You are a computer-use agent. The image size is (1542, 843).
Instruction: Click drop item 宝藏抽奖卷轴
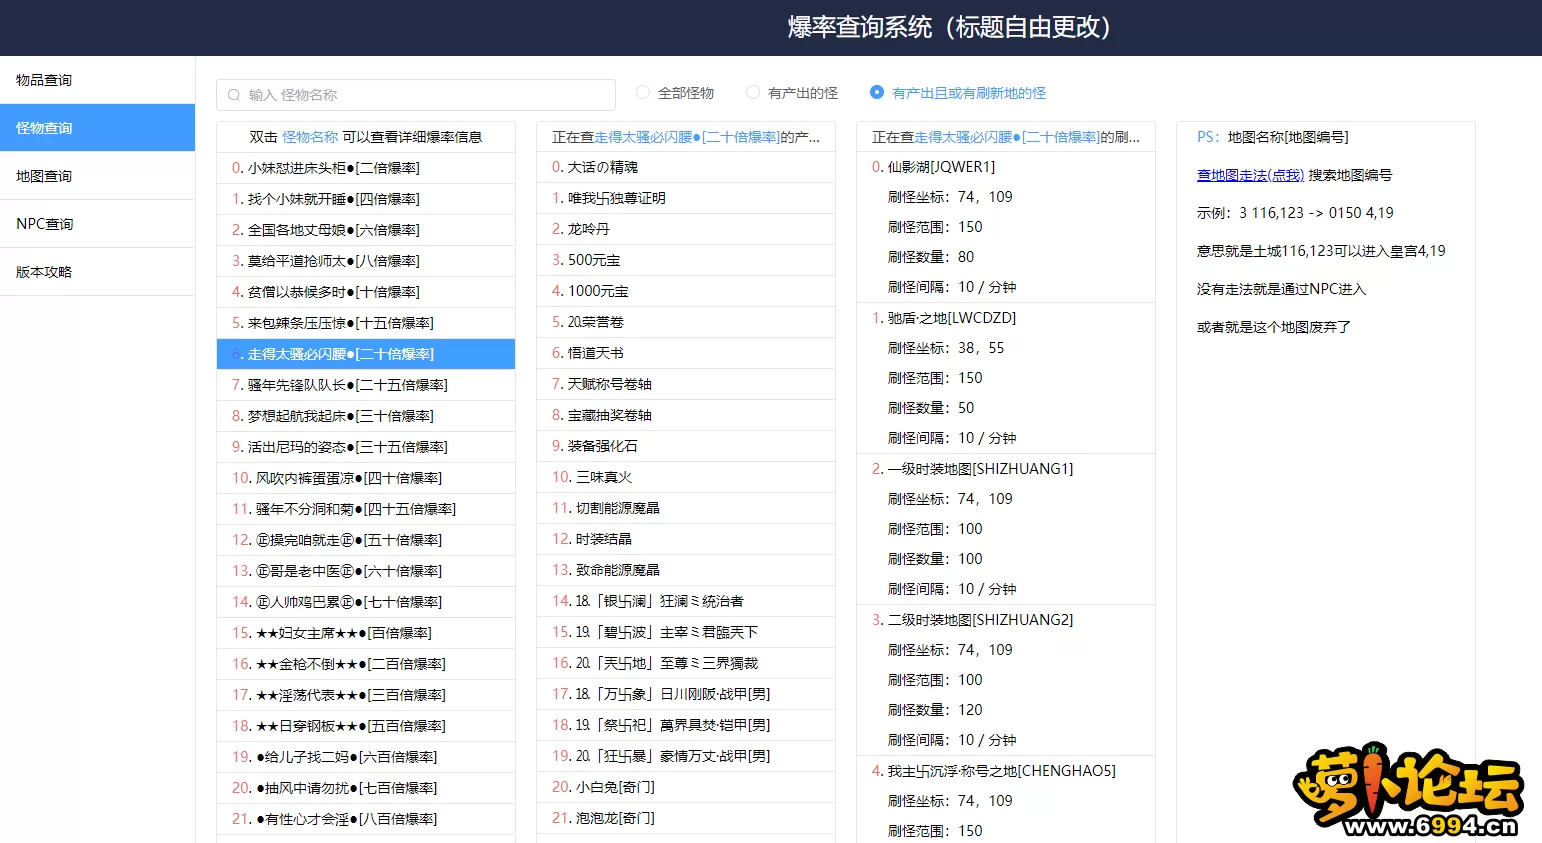pyautogui.click(x=686, y=415)
